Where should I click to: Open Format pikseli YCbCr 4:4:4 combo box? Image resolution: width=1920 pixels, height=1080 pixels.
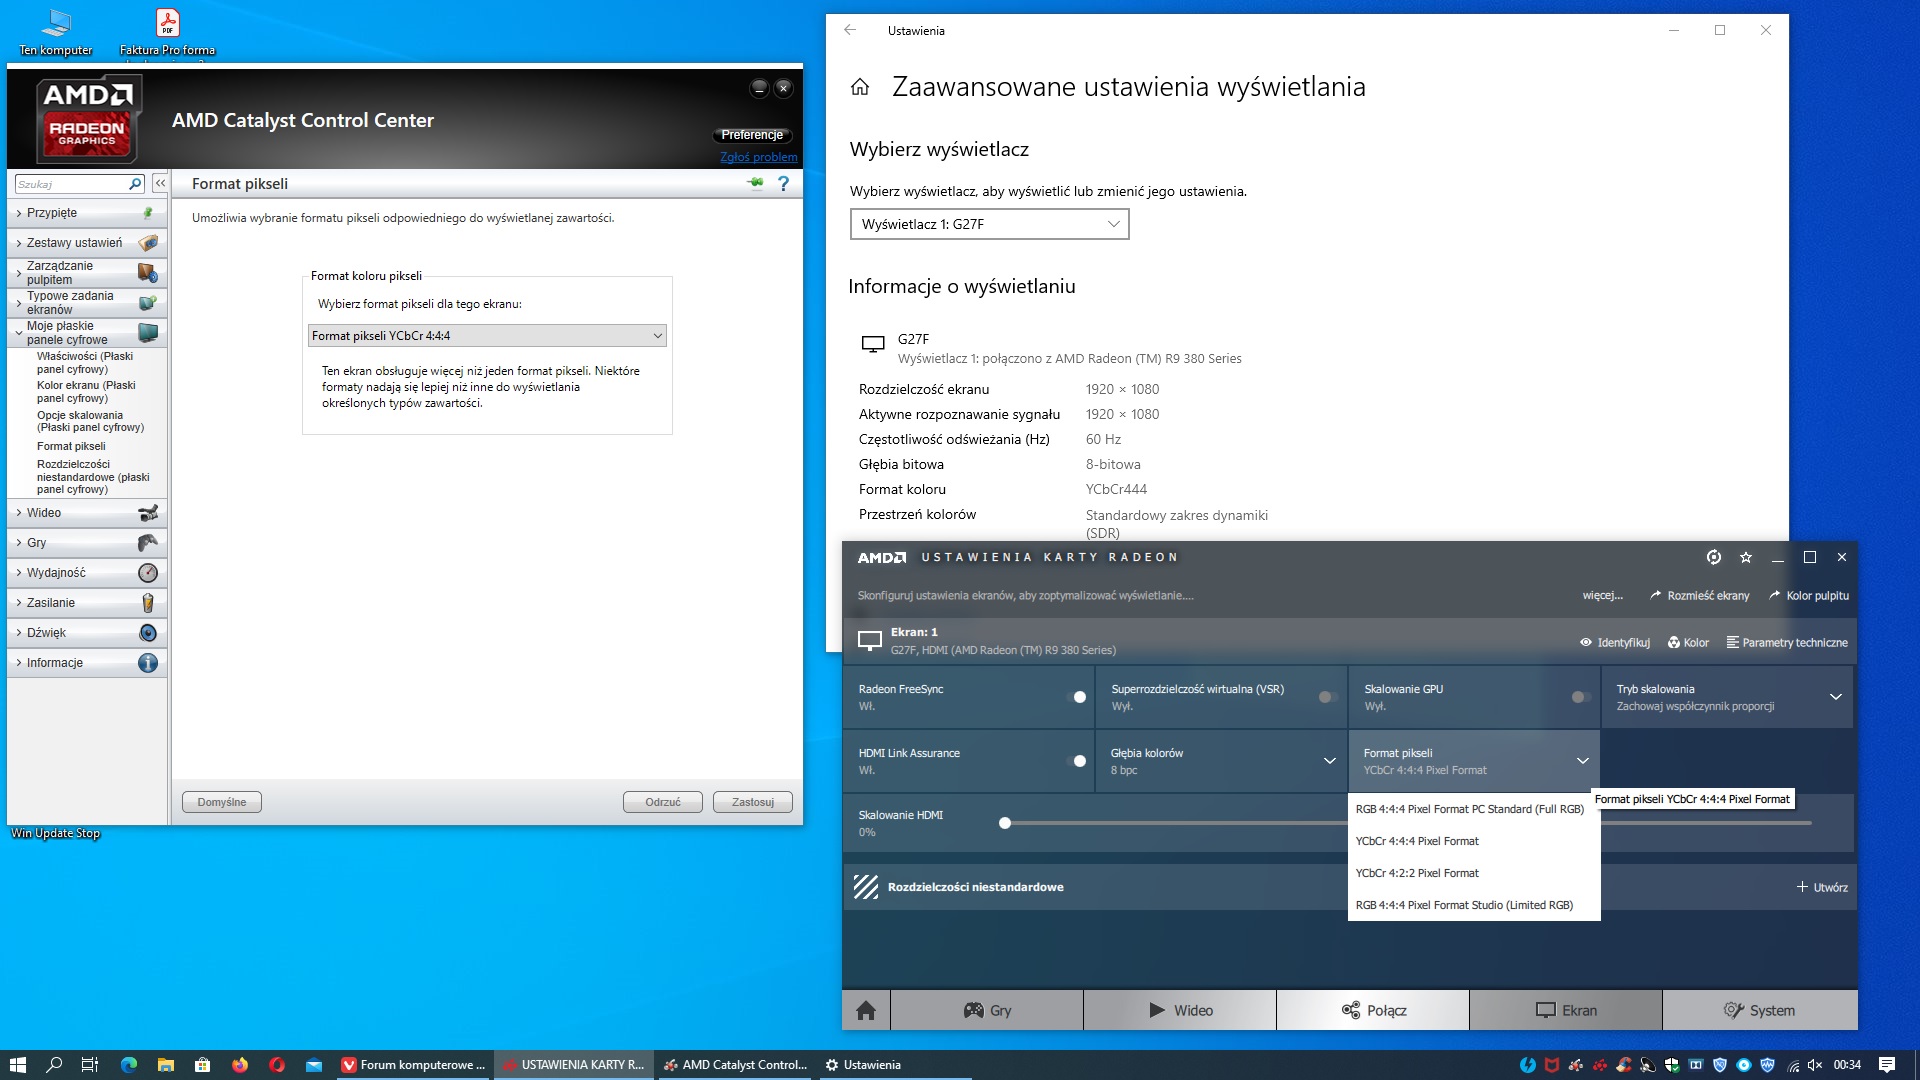coord(487,336)
